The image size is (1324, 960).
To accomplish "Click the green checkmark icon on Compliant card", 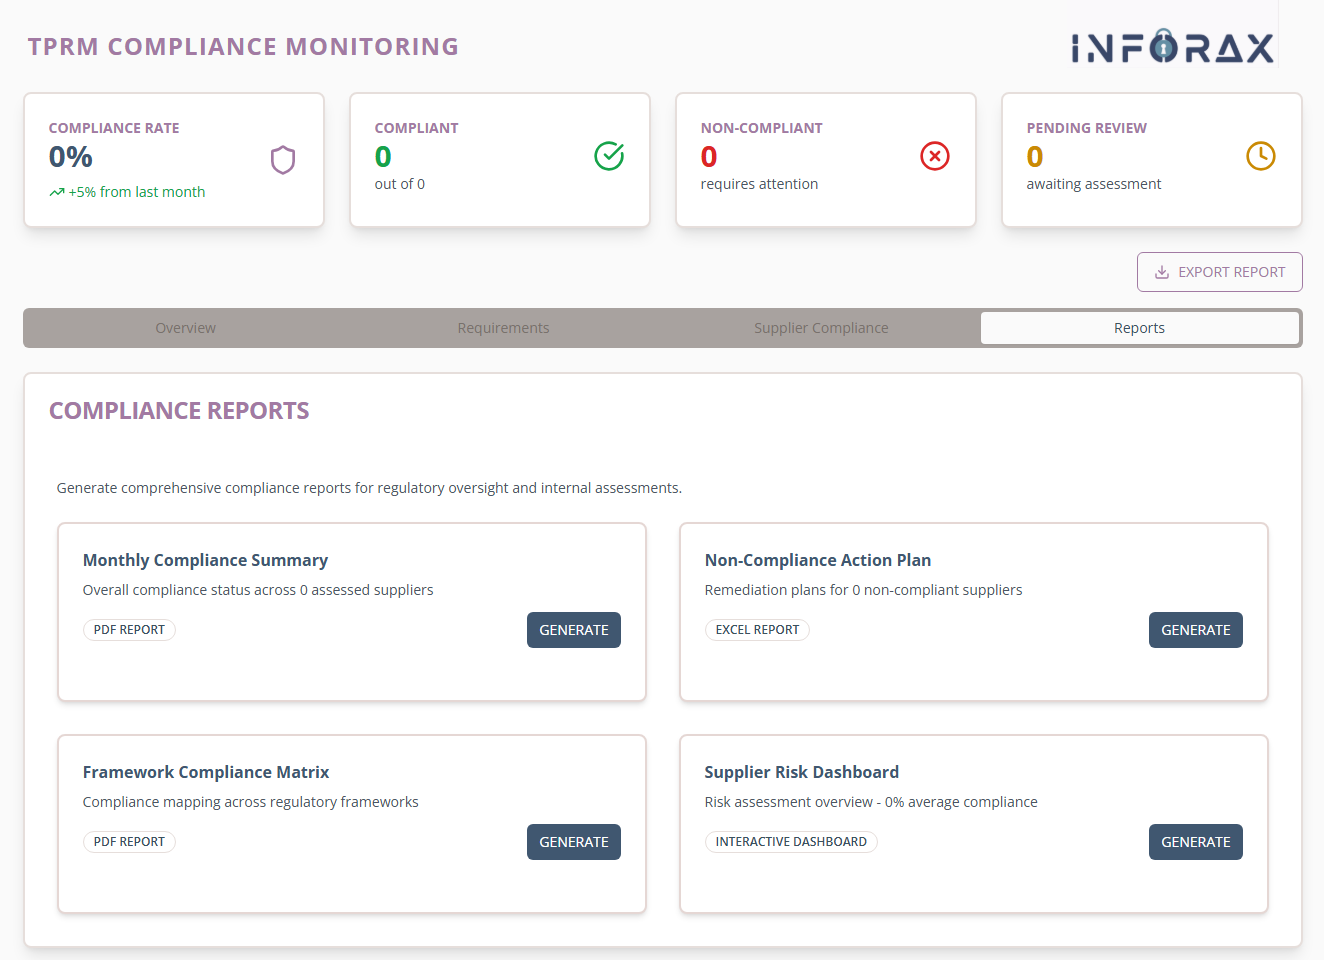I will tap(609, 156).
